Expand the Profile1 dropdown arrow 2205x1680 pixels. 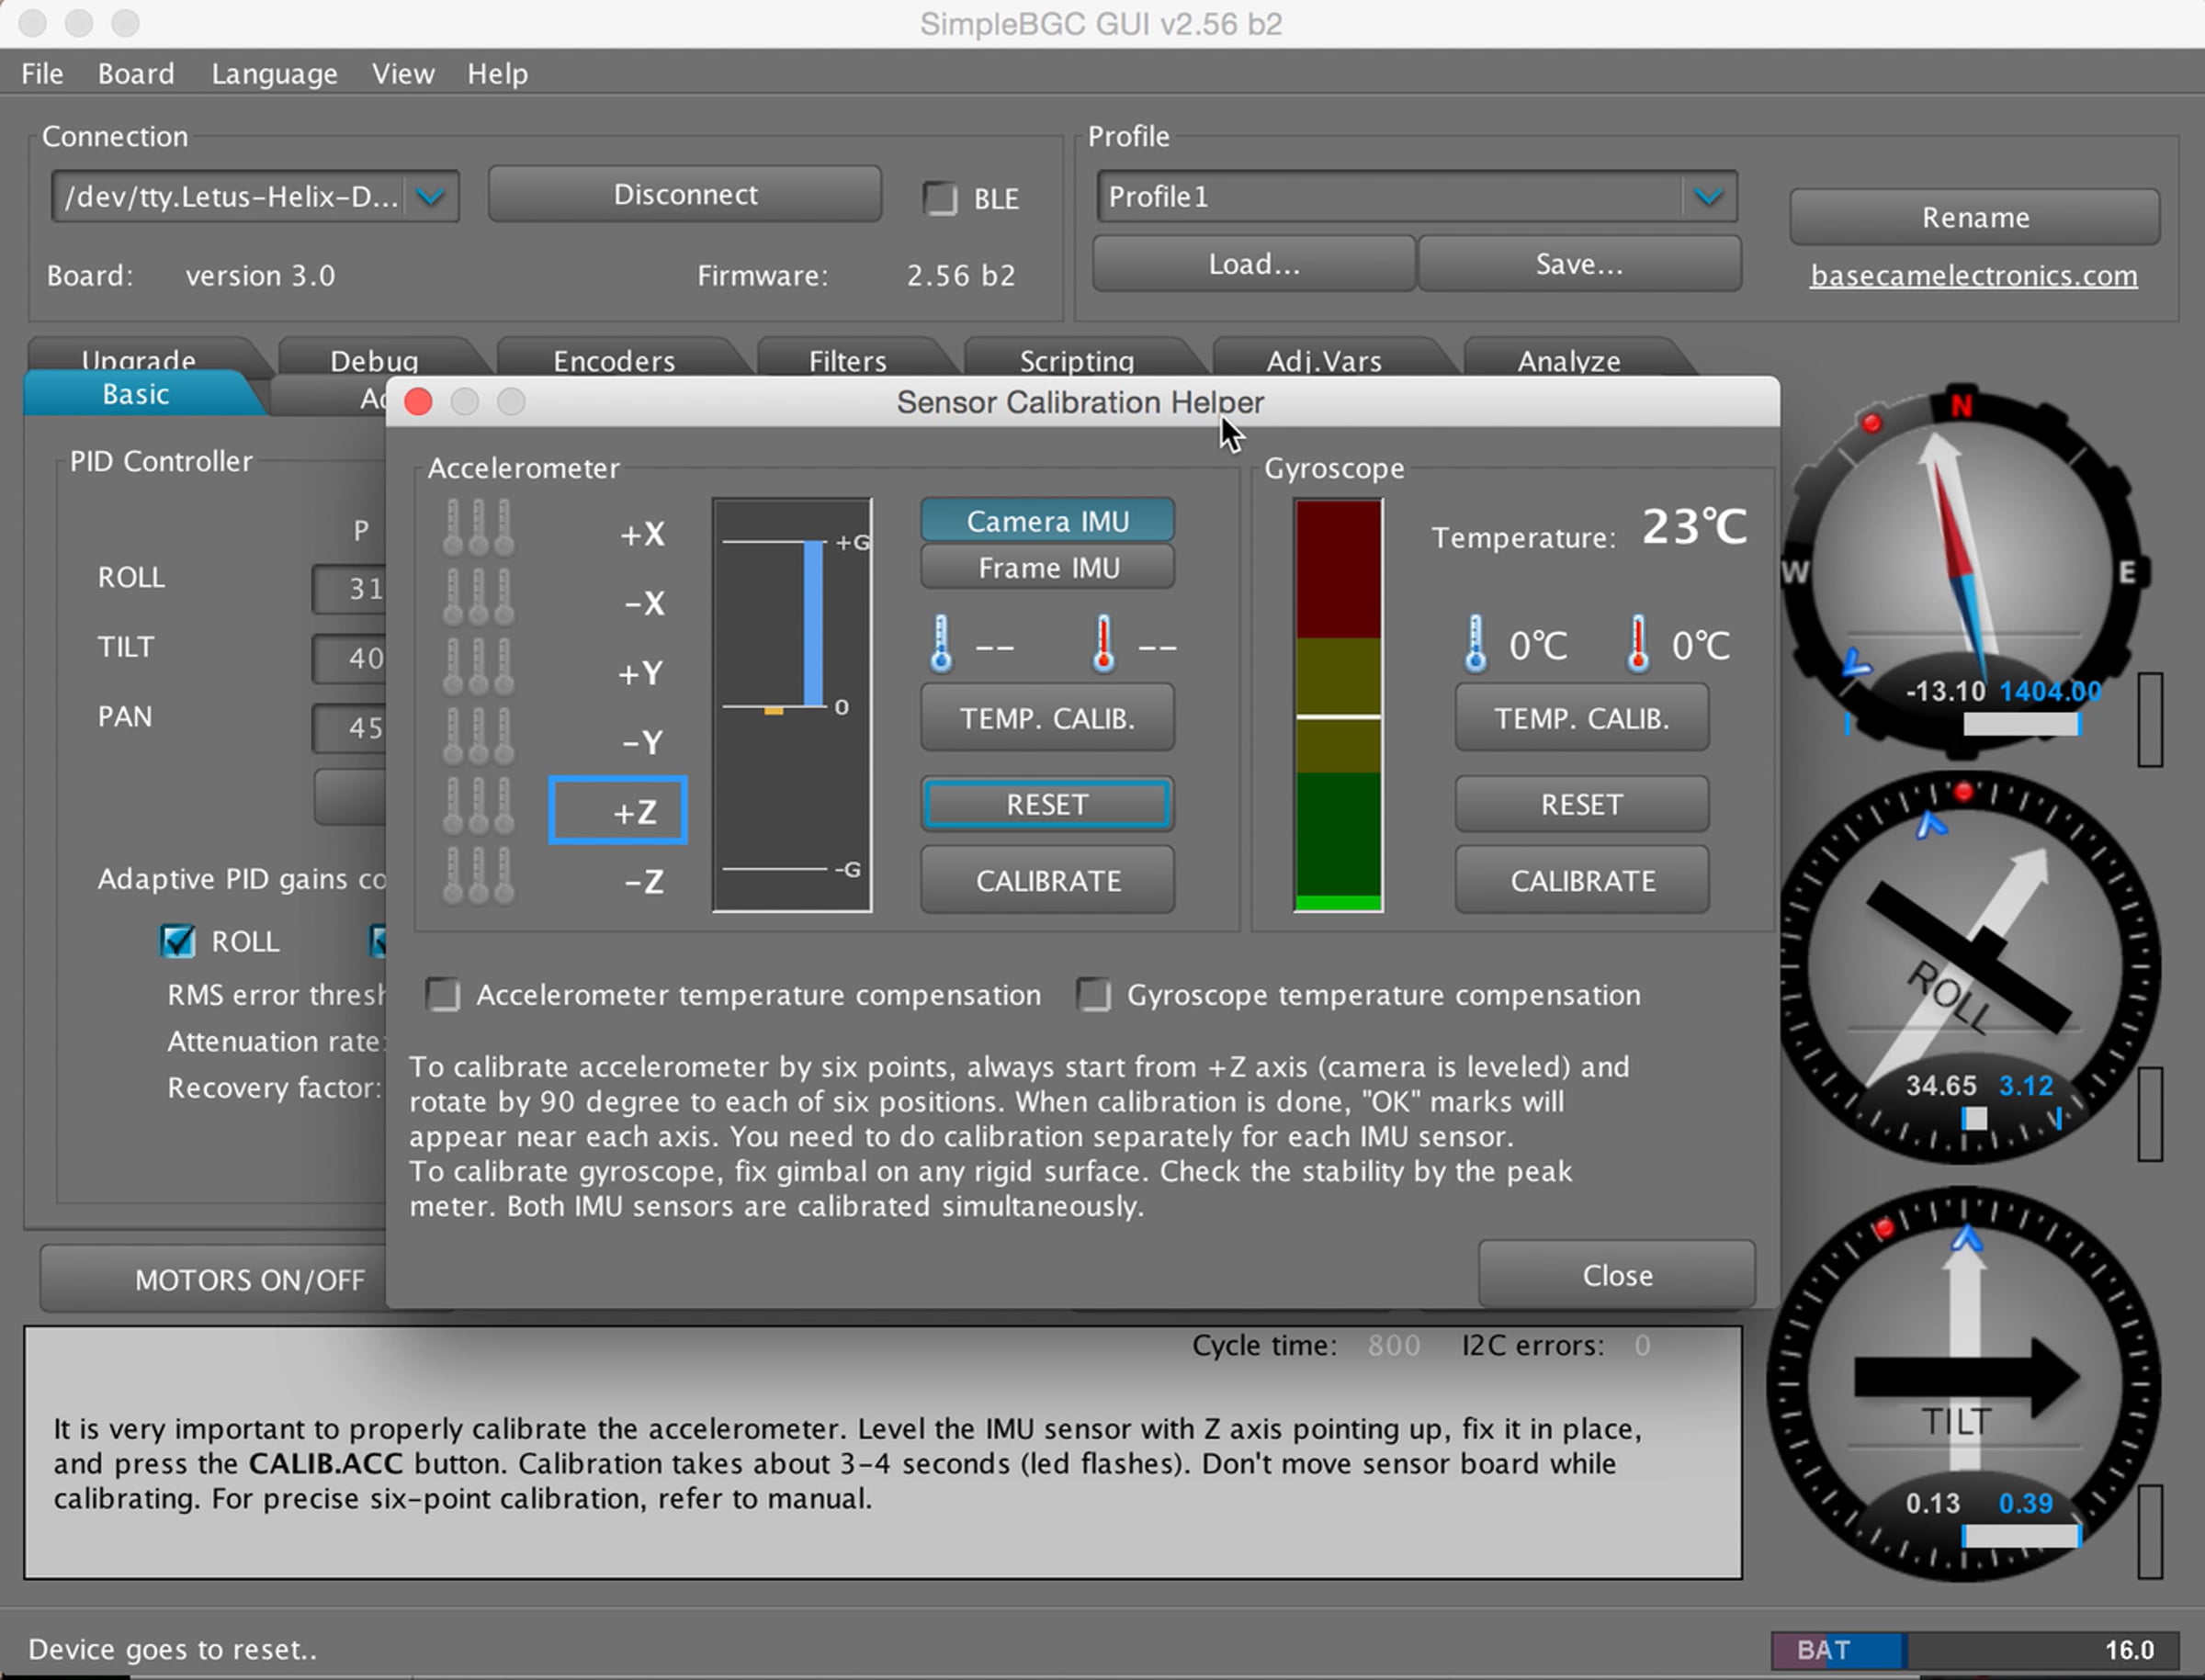click(1709, 196)
